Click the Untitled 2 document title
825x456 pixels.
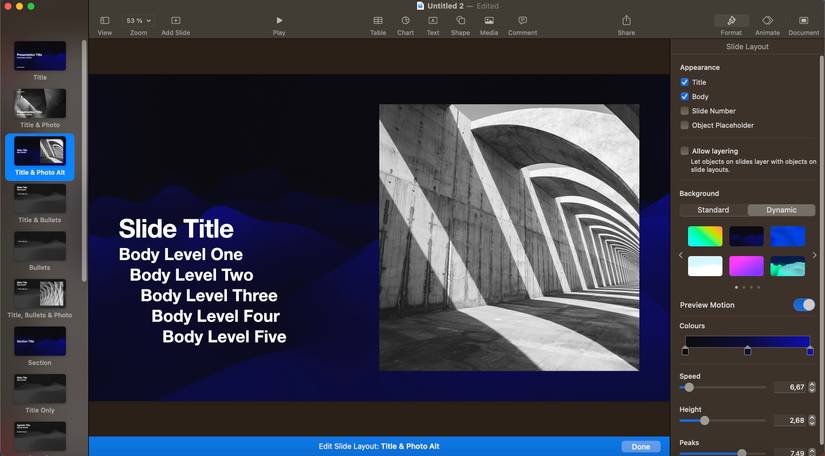pos(445,6)
